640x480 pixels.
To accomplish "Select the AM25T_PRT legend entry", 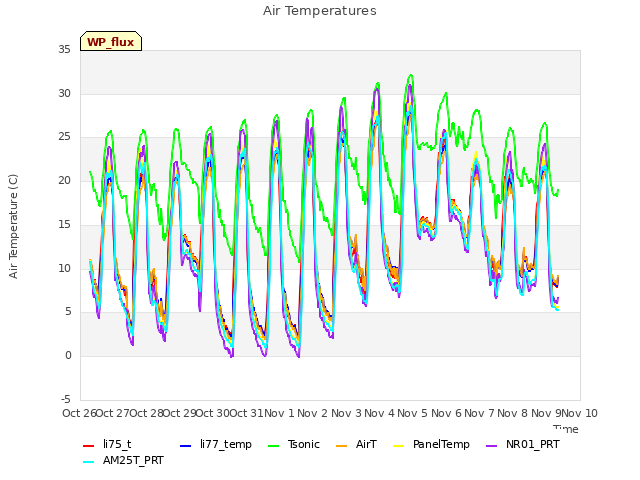I will click(123, 461).
